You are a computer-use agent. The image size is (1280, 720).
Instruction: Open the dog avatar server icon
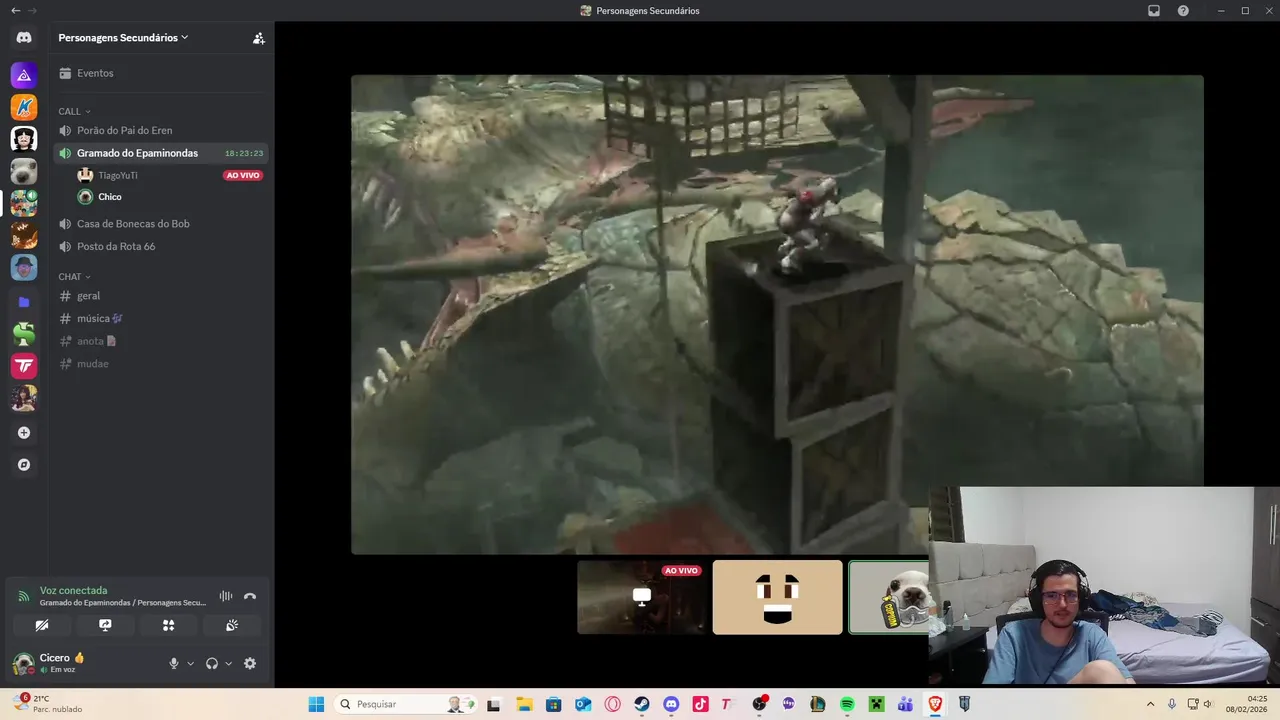pyautogui.click(x=24, y=172)
